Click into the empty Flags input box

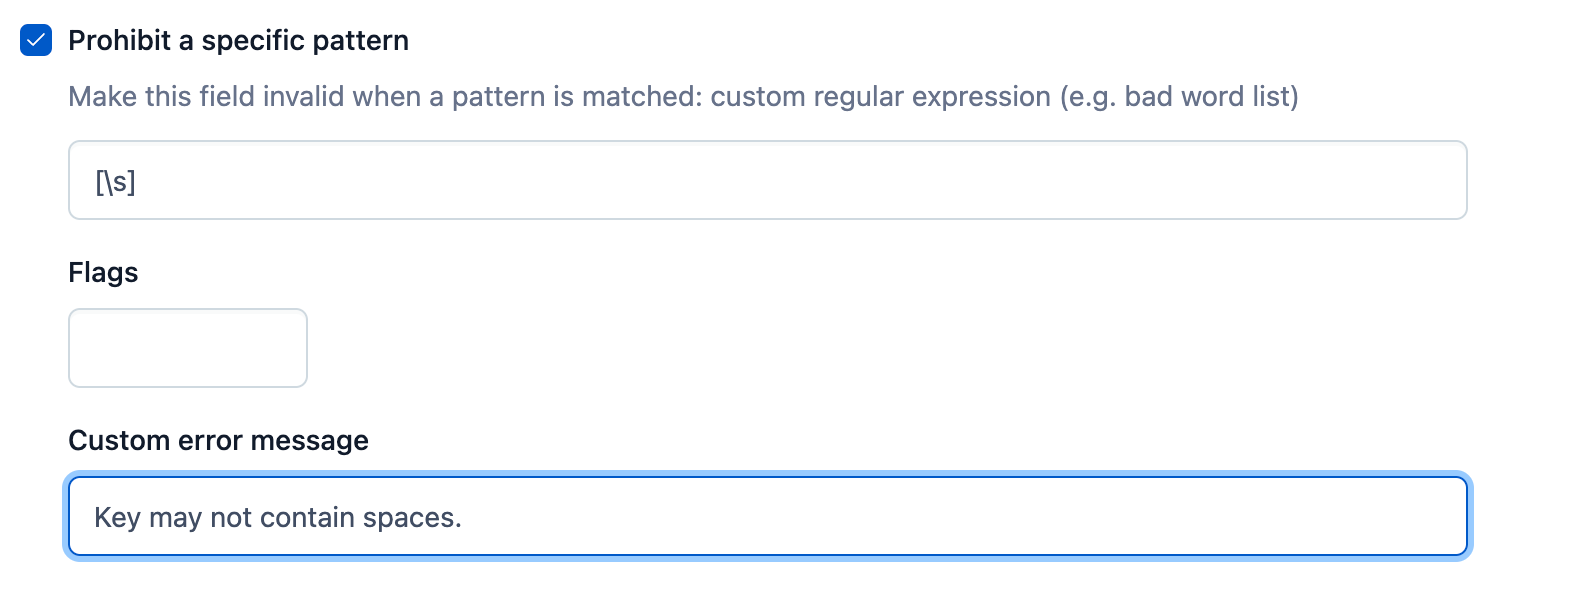[x=188, y=348]
